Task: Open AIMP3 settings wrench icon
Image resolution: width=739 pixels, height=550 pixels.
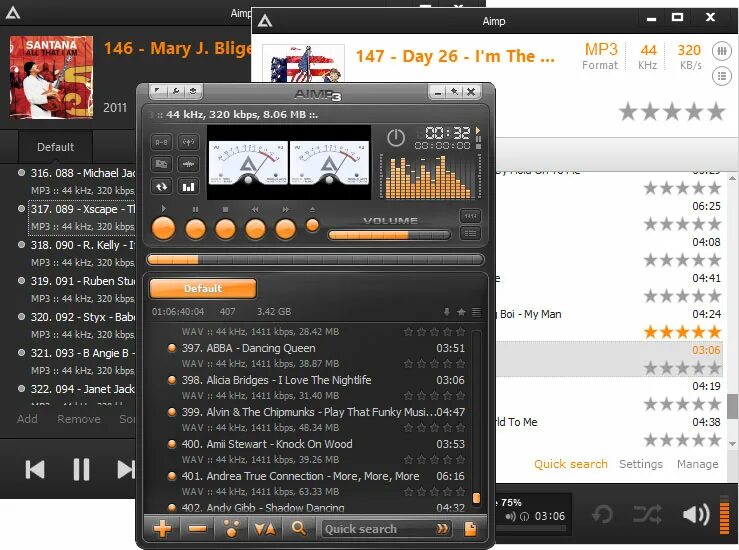Action: click(x=176, y=91)
